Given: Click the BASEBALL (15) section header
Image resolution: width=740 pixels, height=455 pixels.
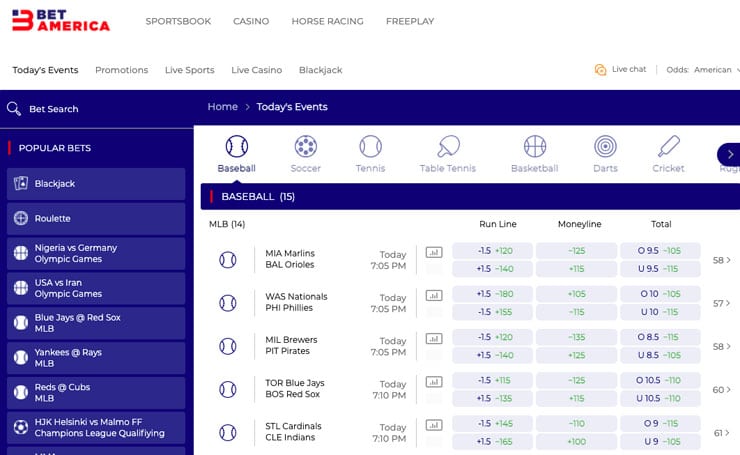Looking at the screenshot, I should tap(470, 196).
